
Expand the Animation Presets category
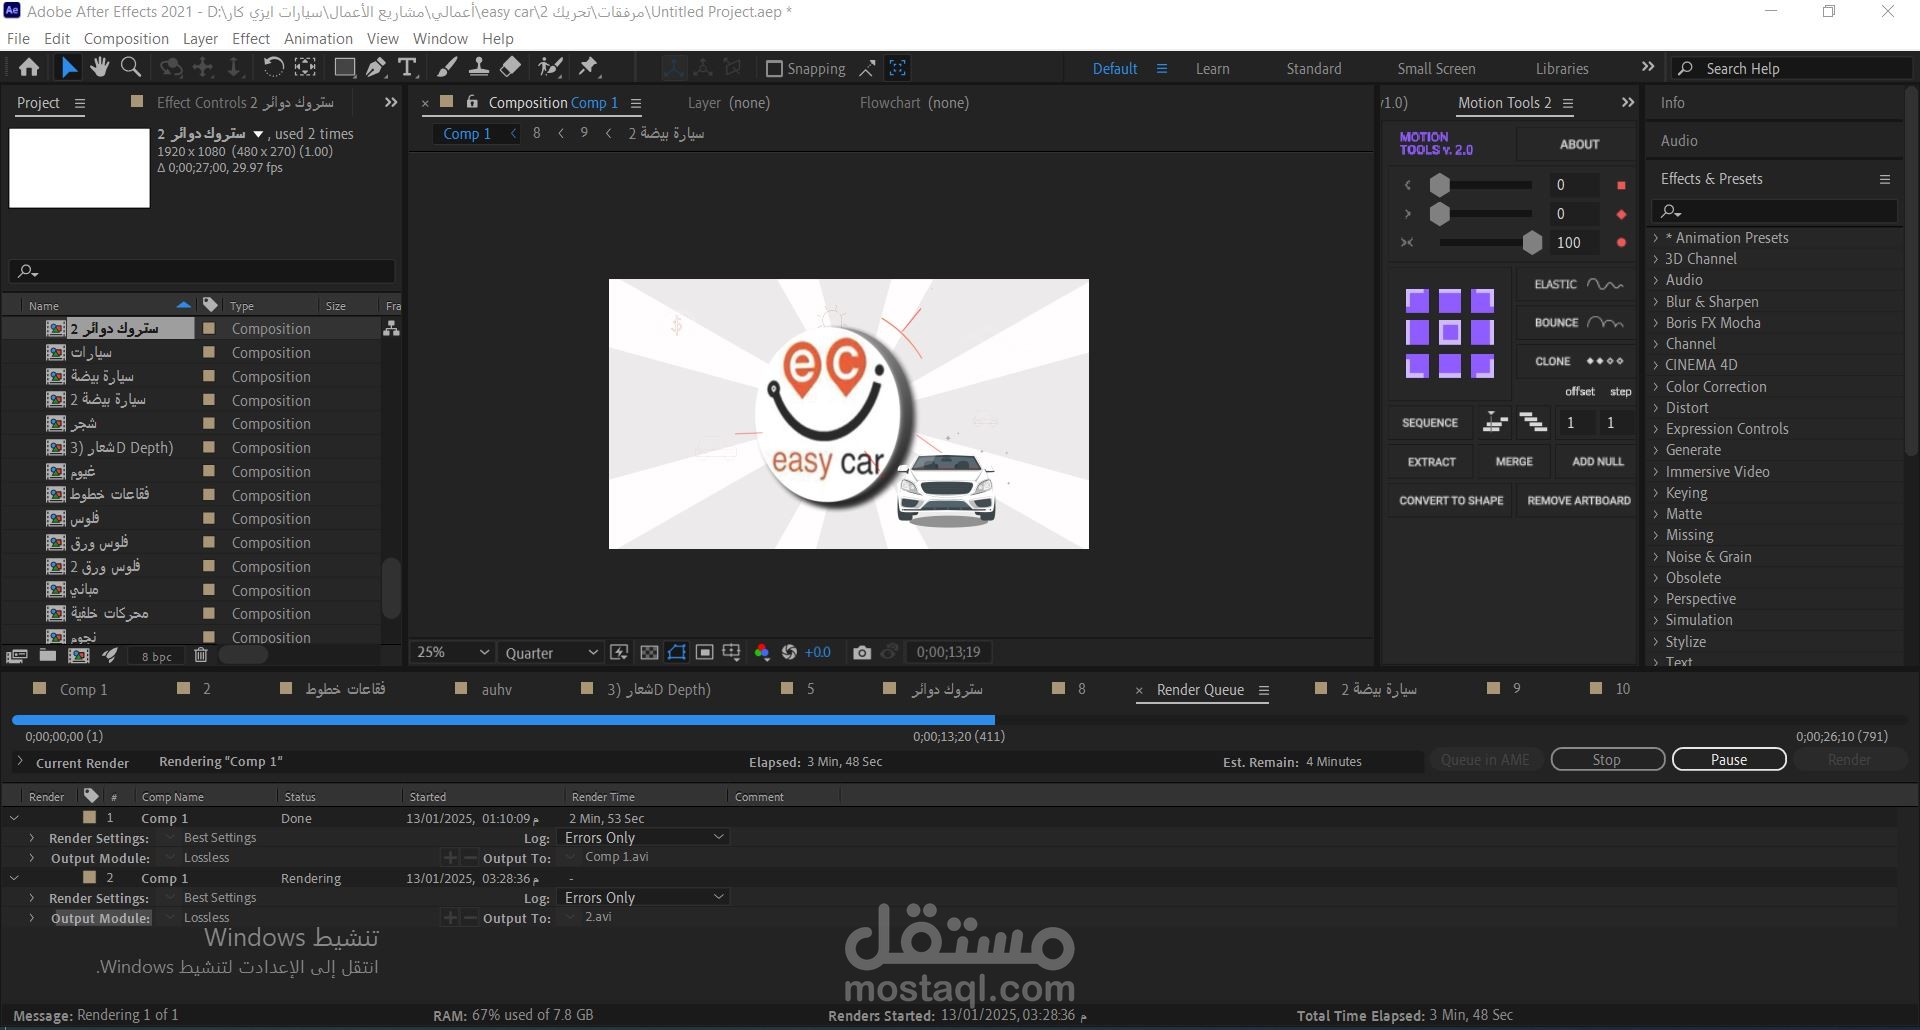tap(1656, 238)
